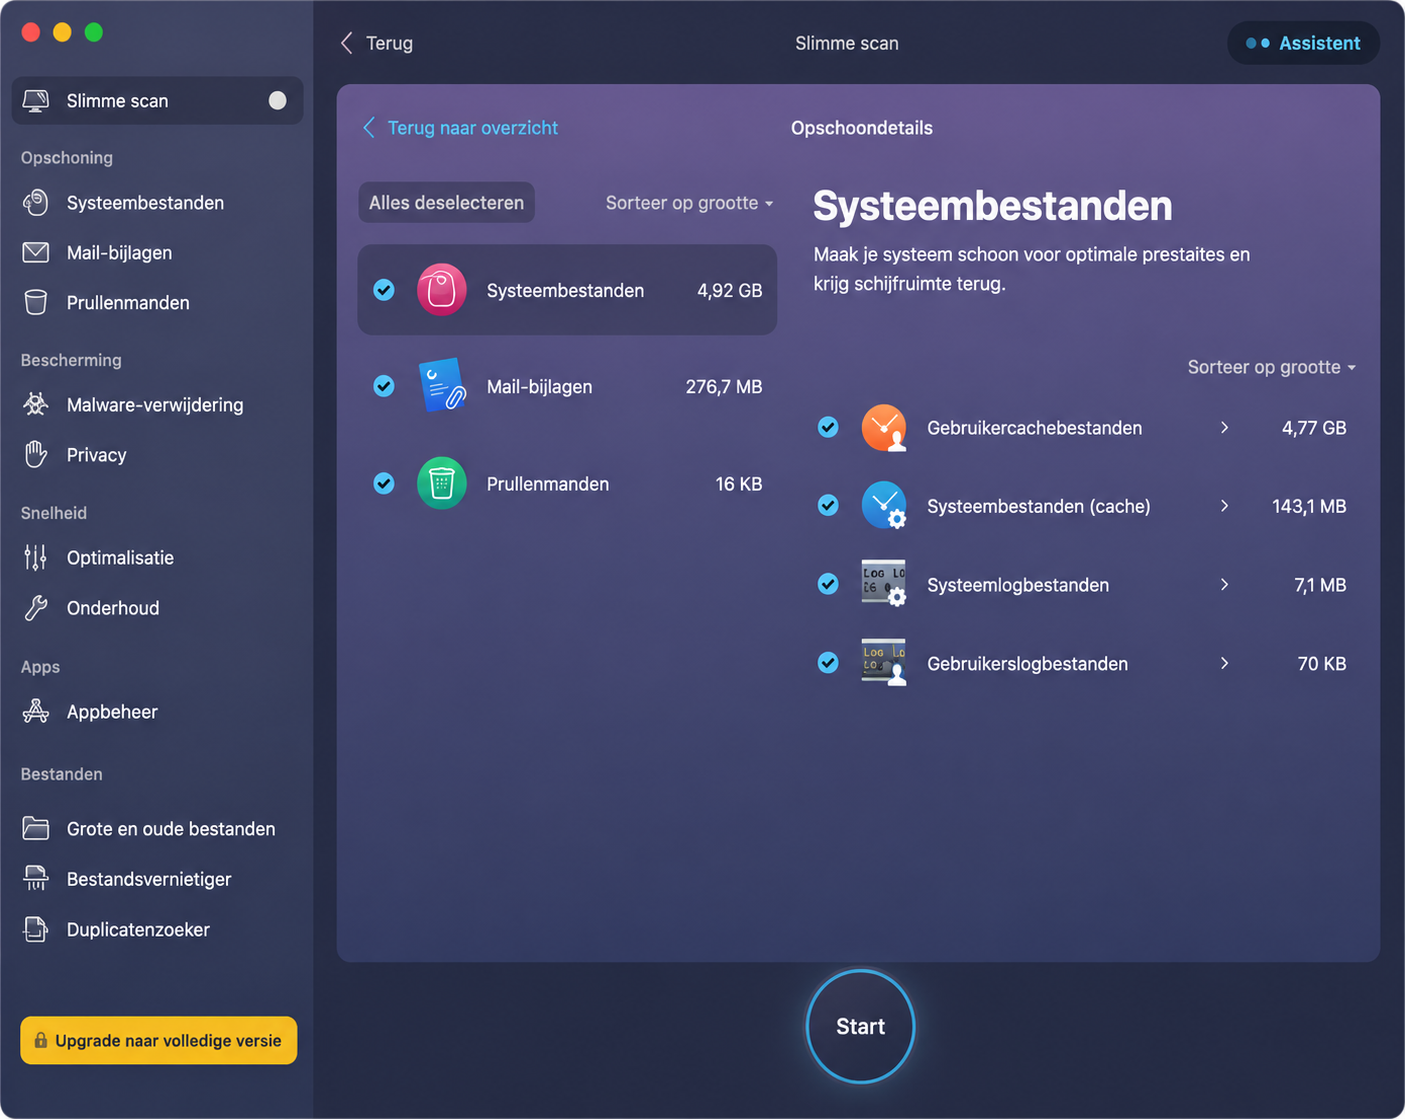Expand Gebruikerslogbestanden with its chevron
The image size is (1405, 1119).
pos(1224,663)
